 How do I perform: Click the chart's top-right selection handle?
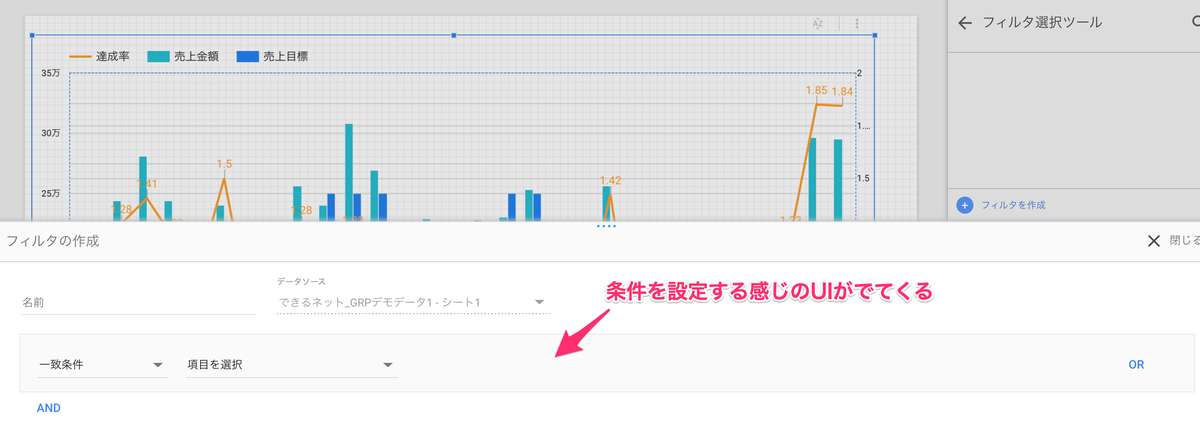click(x=875, y=36)
